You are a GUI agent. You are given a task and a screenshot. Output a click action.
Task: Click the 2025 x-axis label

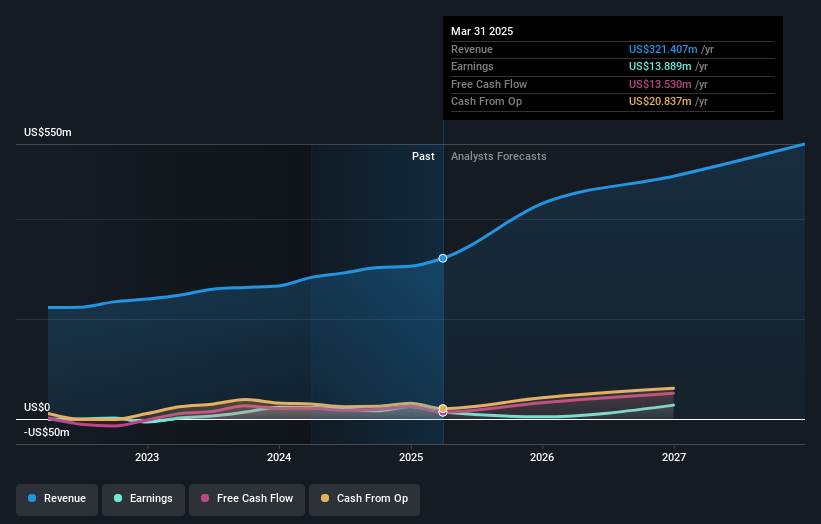[x=411, y=457]
